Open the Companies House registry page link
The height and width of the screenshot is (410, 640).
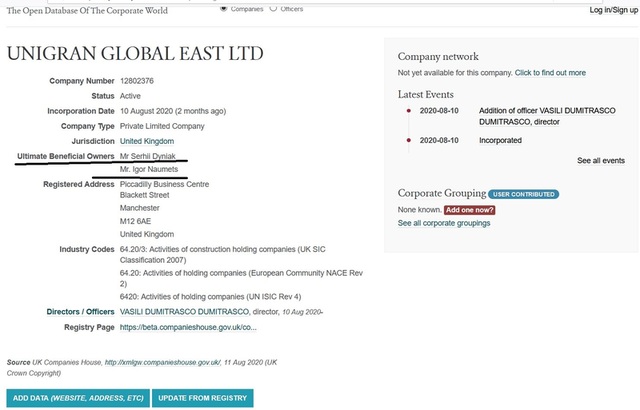point(188,327)
